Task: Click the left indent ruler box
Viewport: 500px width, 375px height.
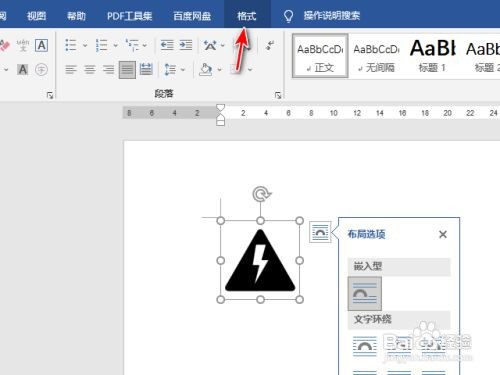Action: pos(220,122)
